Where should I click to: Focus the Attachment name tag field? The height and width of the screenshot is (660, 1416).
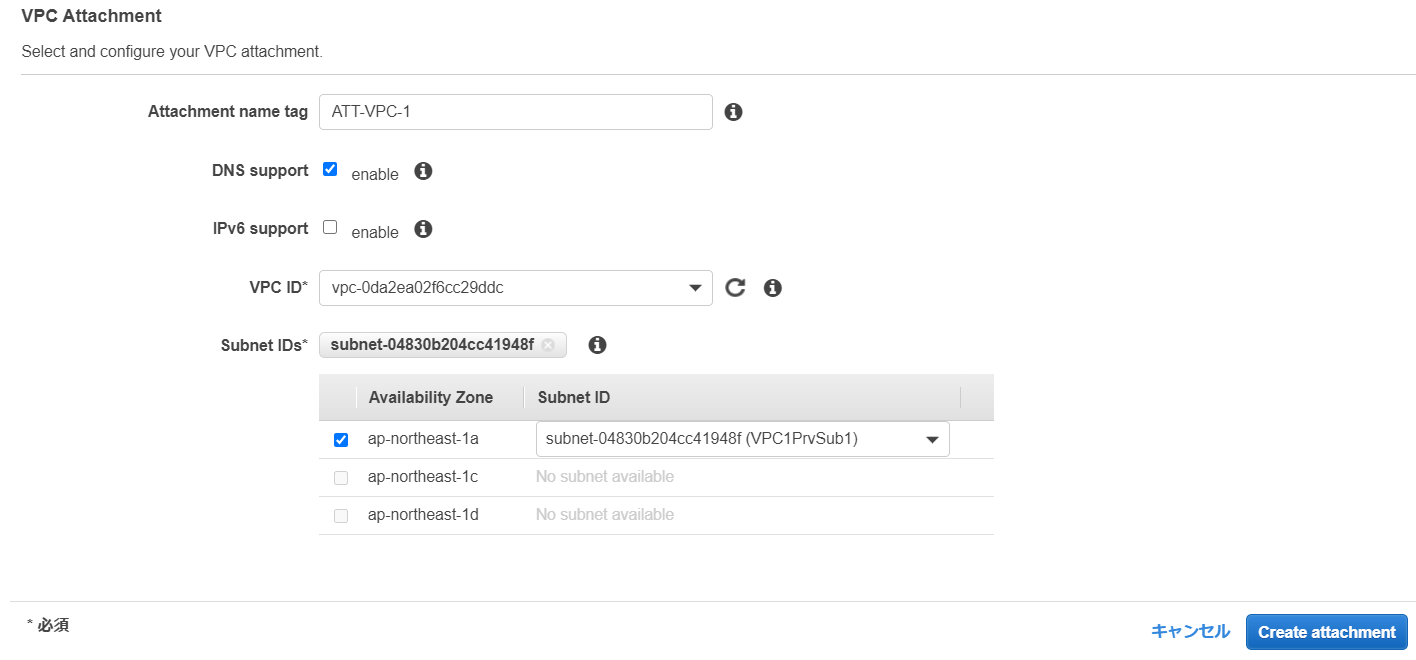click(x=515, y=112)
